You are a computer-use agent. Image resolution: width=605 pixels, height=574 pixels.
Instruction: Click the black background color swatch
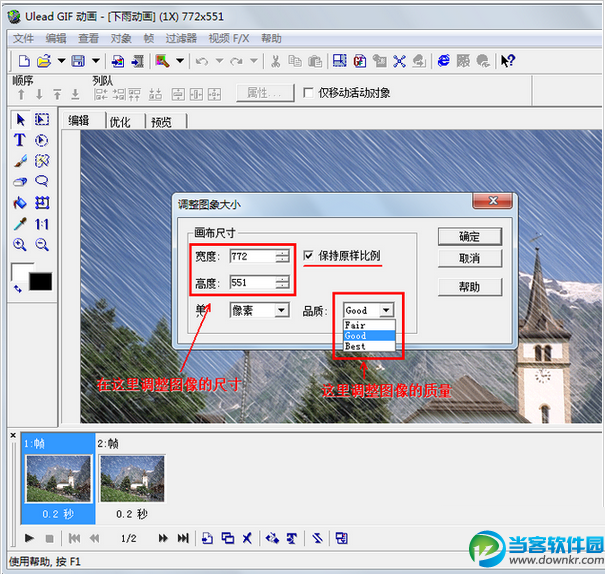tap(41, 282)
